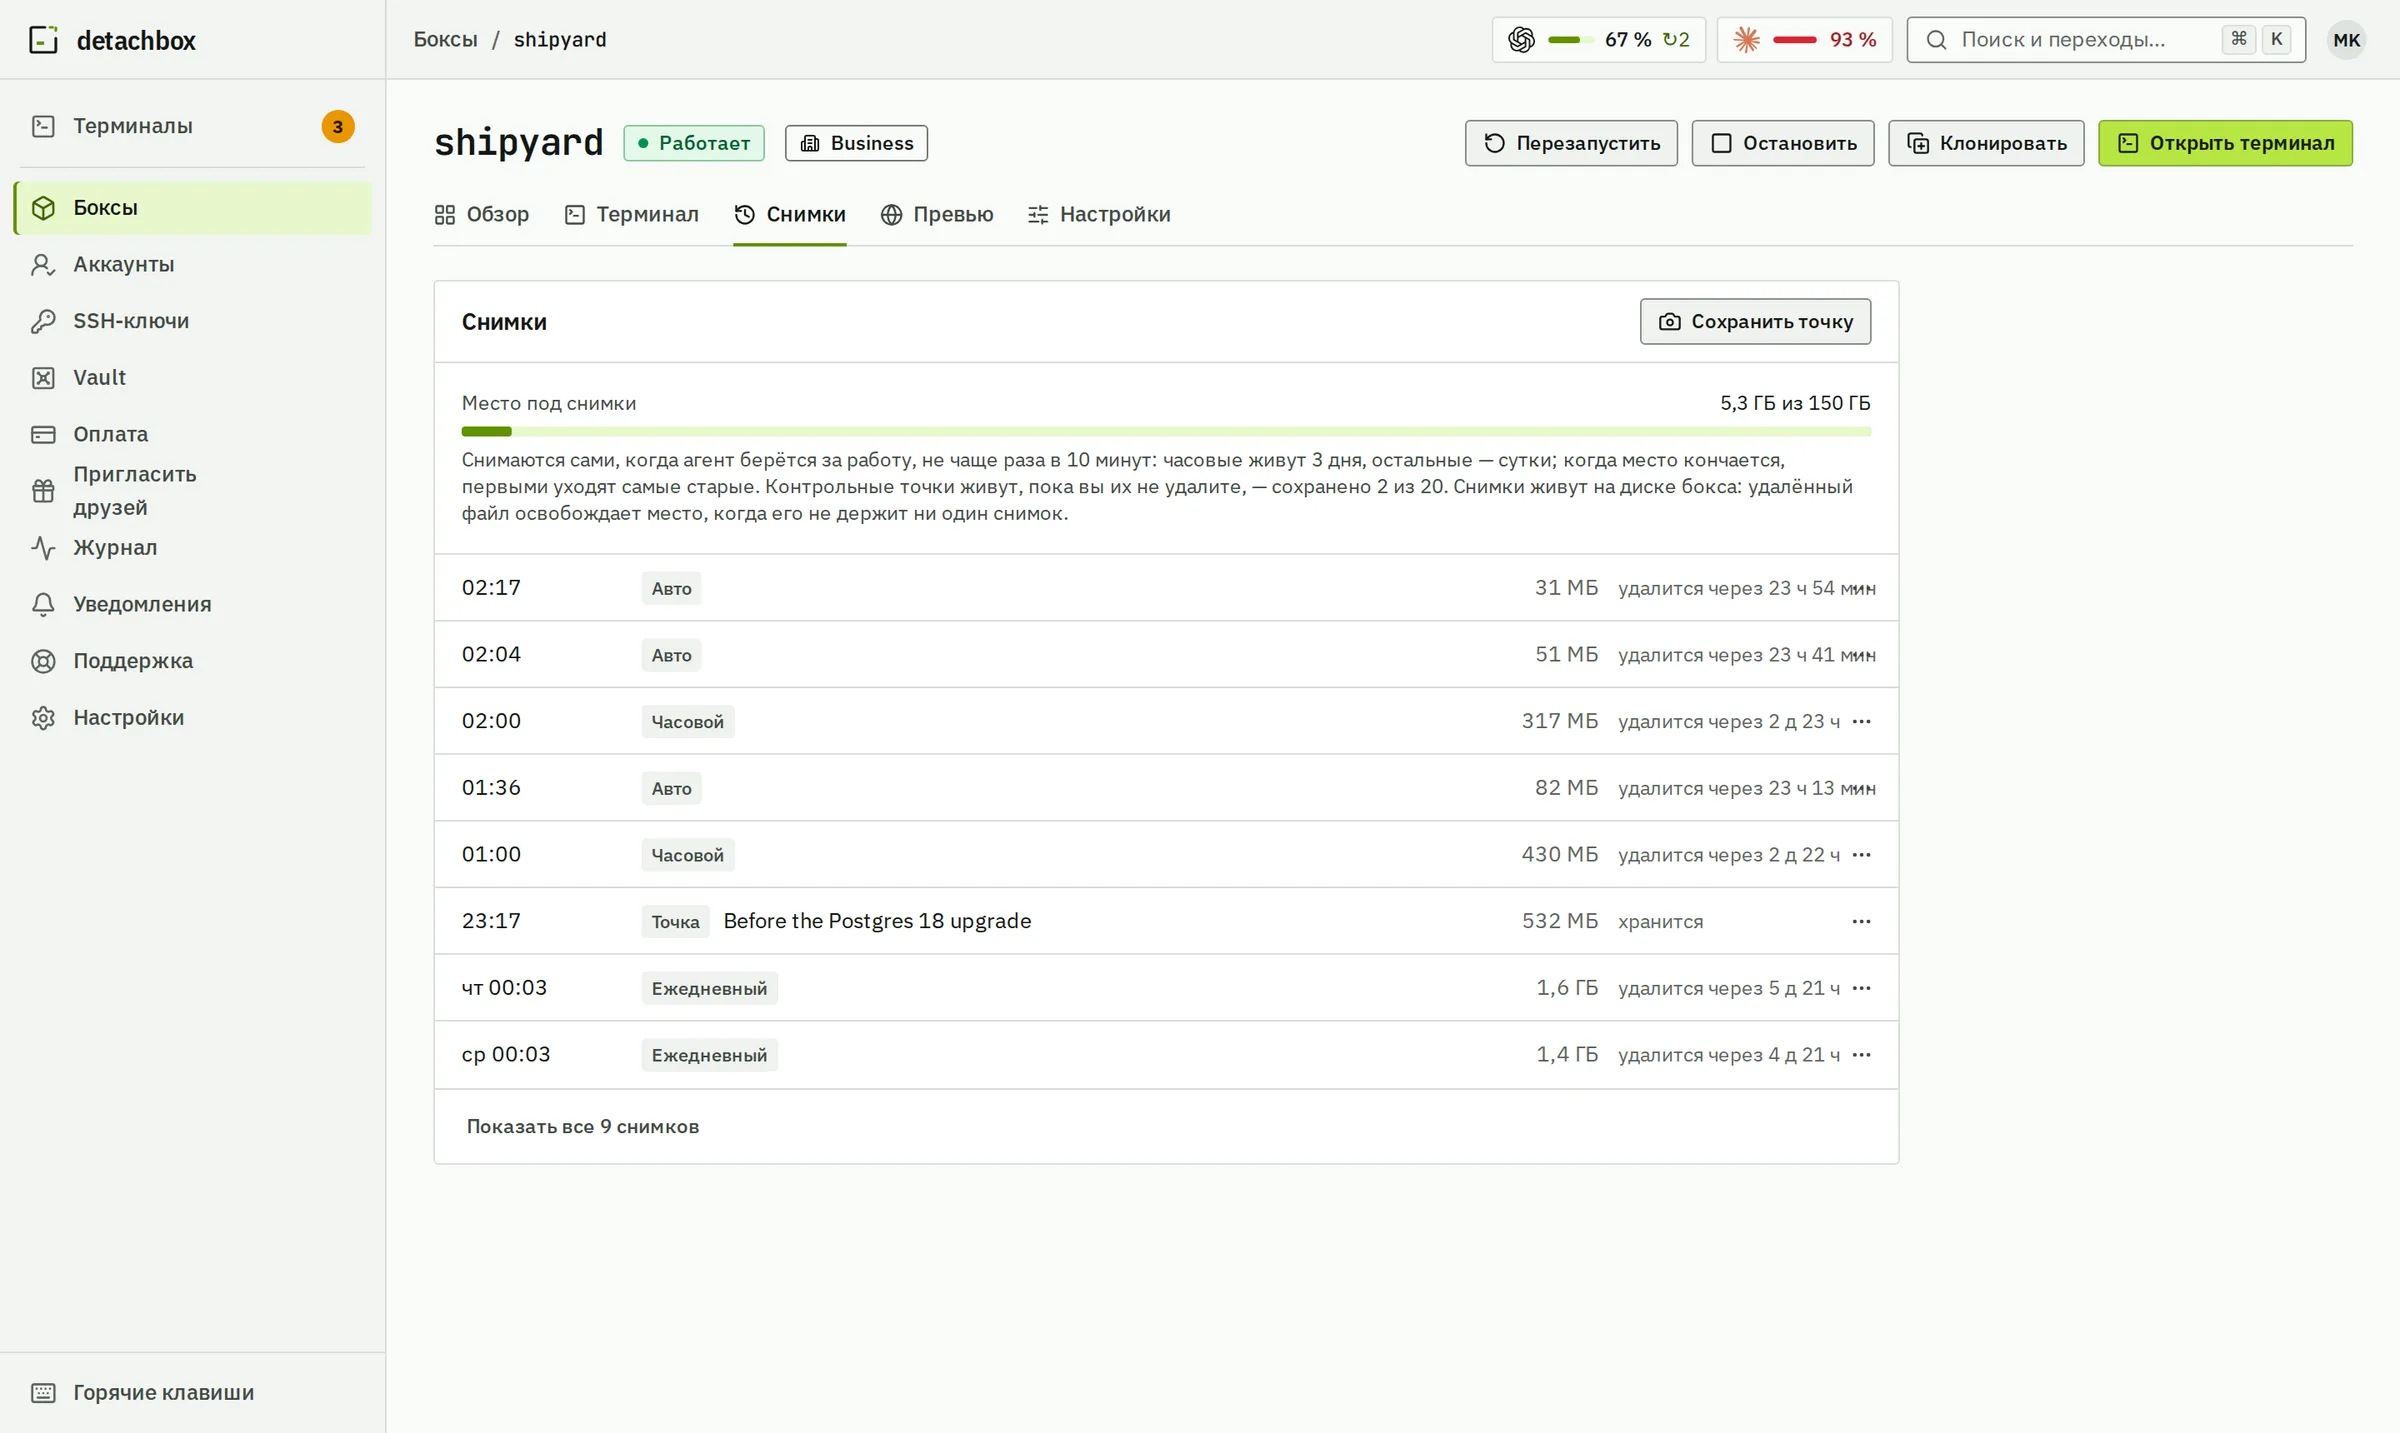Image resolution: width=2400 pixels, height=1433 pixels.
Task: Switch to the Превью tab
Action: [937, 215]
